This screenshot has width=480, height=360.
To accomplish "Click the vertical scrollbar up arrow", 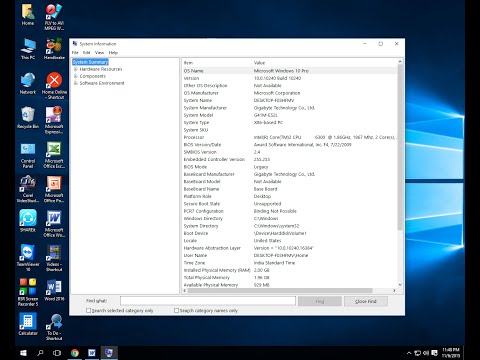I will (x=400, y=62).
